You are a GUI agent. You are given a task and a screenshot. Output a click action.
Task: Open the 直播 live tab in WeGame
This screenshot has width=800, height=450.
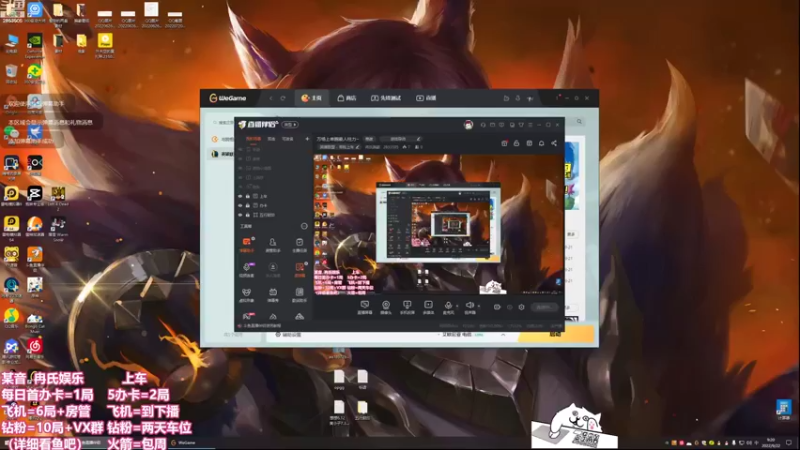click(426, 98)
